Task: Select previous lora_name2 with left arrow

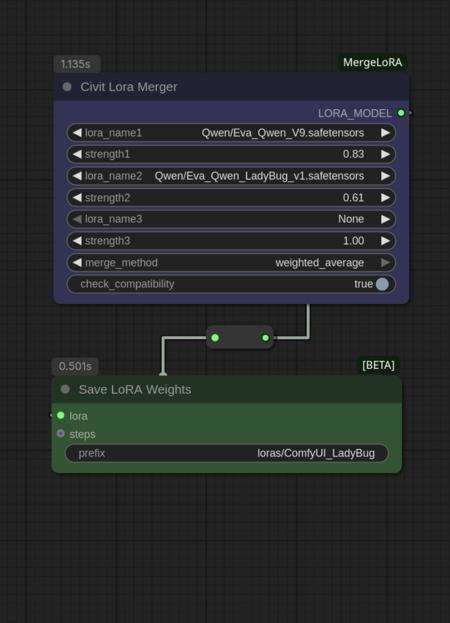Action: point(77,176)
